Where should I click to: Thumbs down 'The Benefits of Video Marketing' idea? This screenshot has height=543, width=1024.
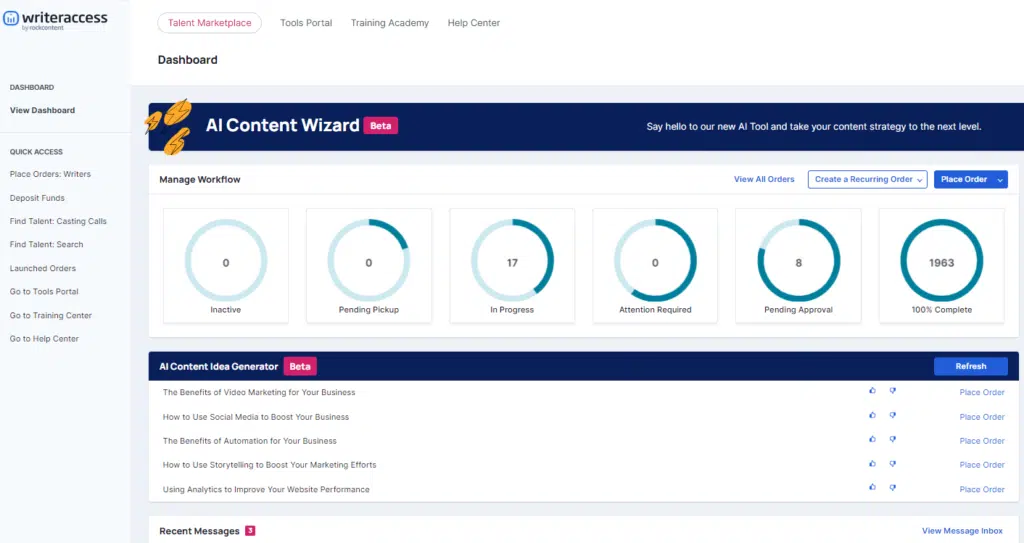(x=893, y=391)
